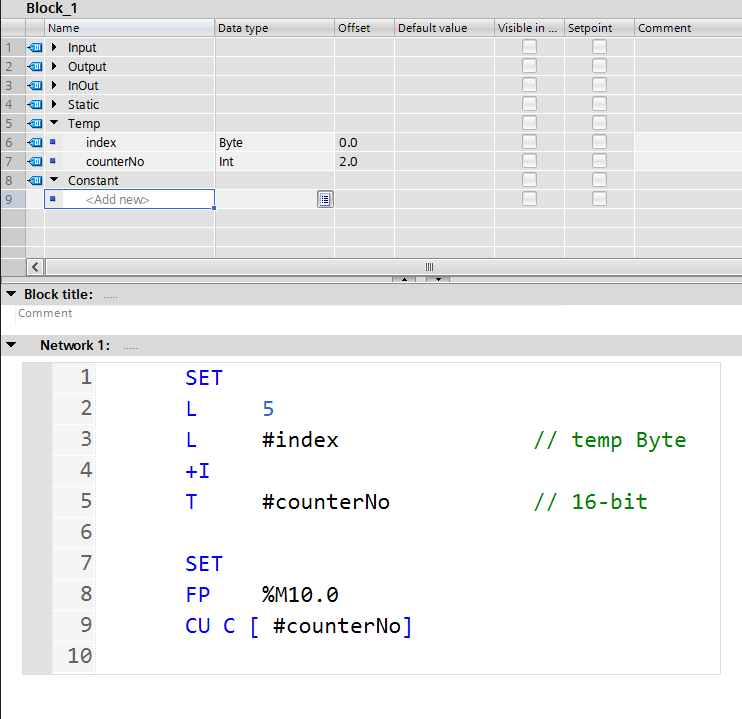Click the interface icon beside the Constant row

coord(35,181)
